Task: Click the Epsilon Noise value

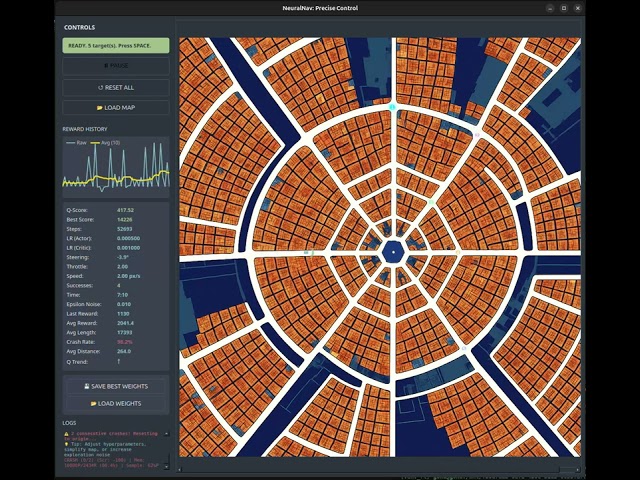Action: tap(124, 304)
